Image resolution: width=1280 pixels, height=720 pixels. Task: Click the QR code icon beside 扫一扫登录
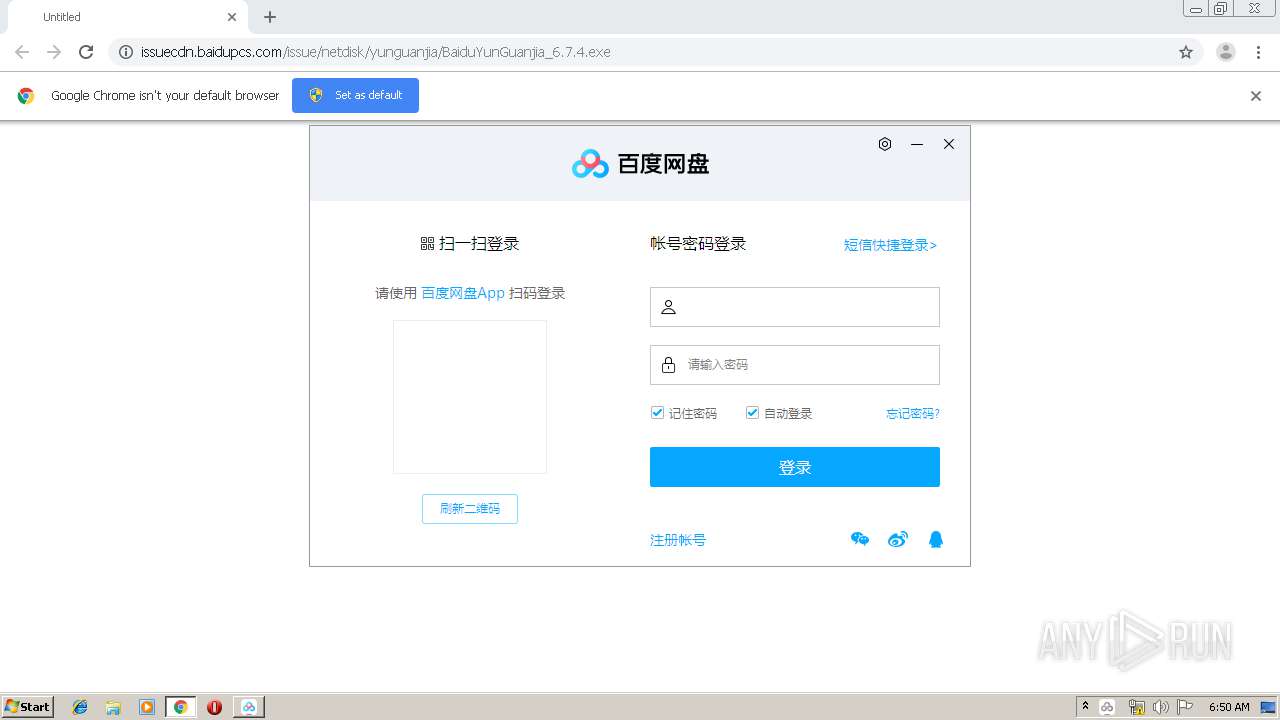(x=427, y=244)
